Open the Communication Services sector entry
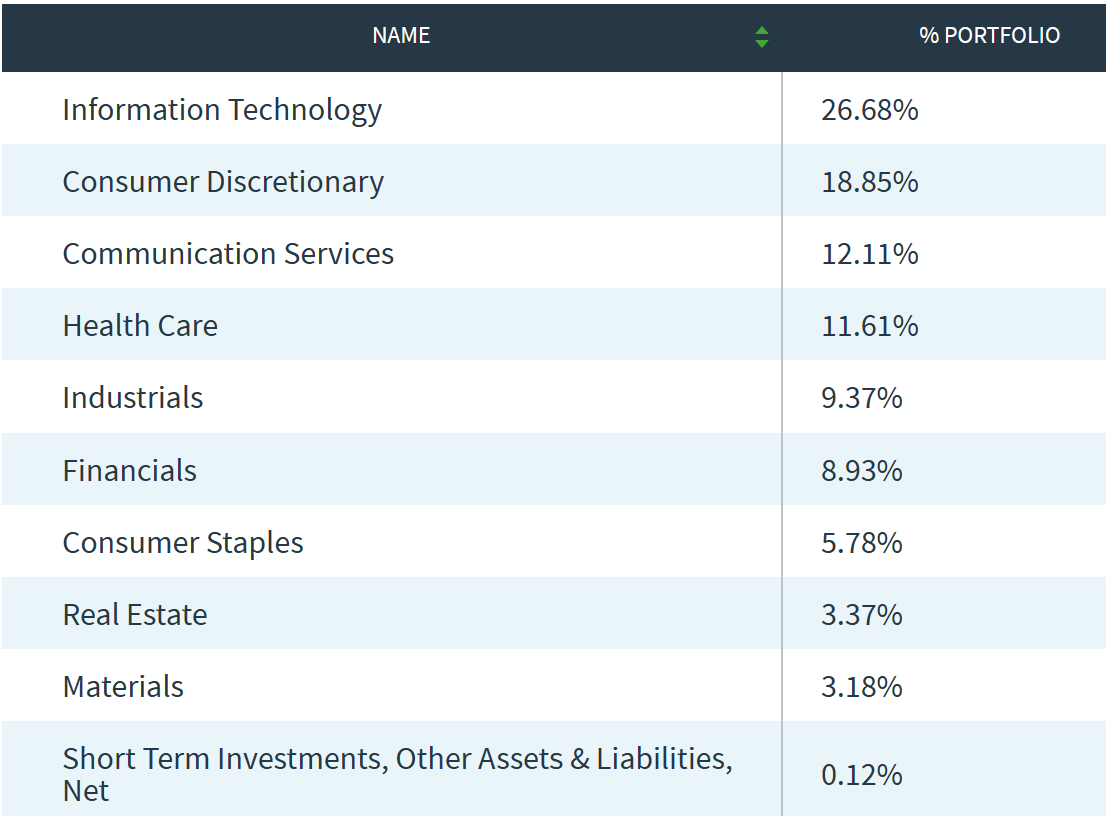This screenshot has width=1106, height=816. click(228, 254)
